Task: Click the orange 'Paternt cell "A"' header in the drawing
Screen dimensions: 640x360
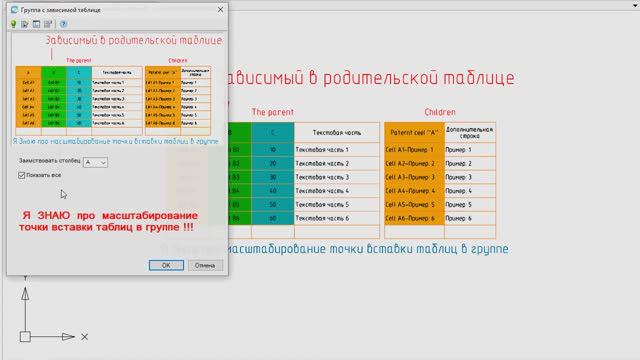Action: click(414, 133)
